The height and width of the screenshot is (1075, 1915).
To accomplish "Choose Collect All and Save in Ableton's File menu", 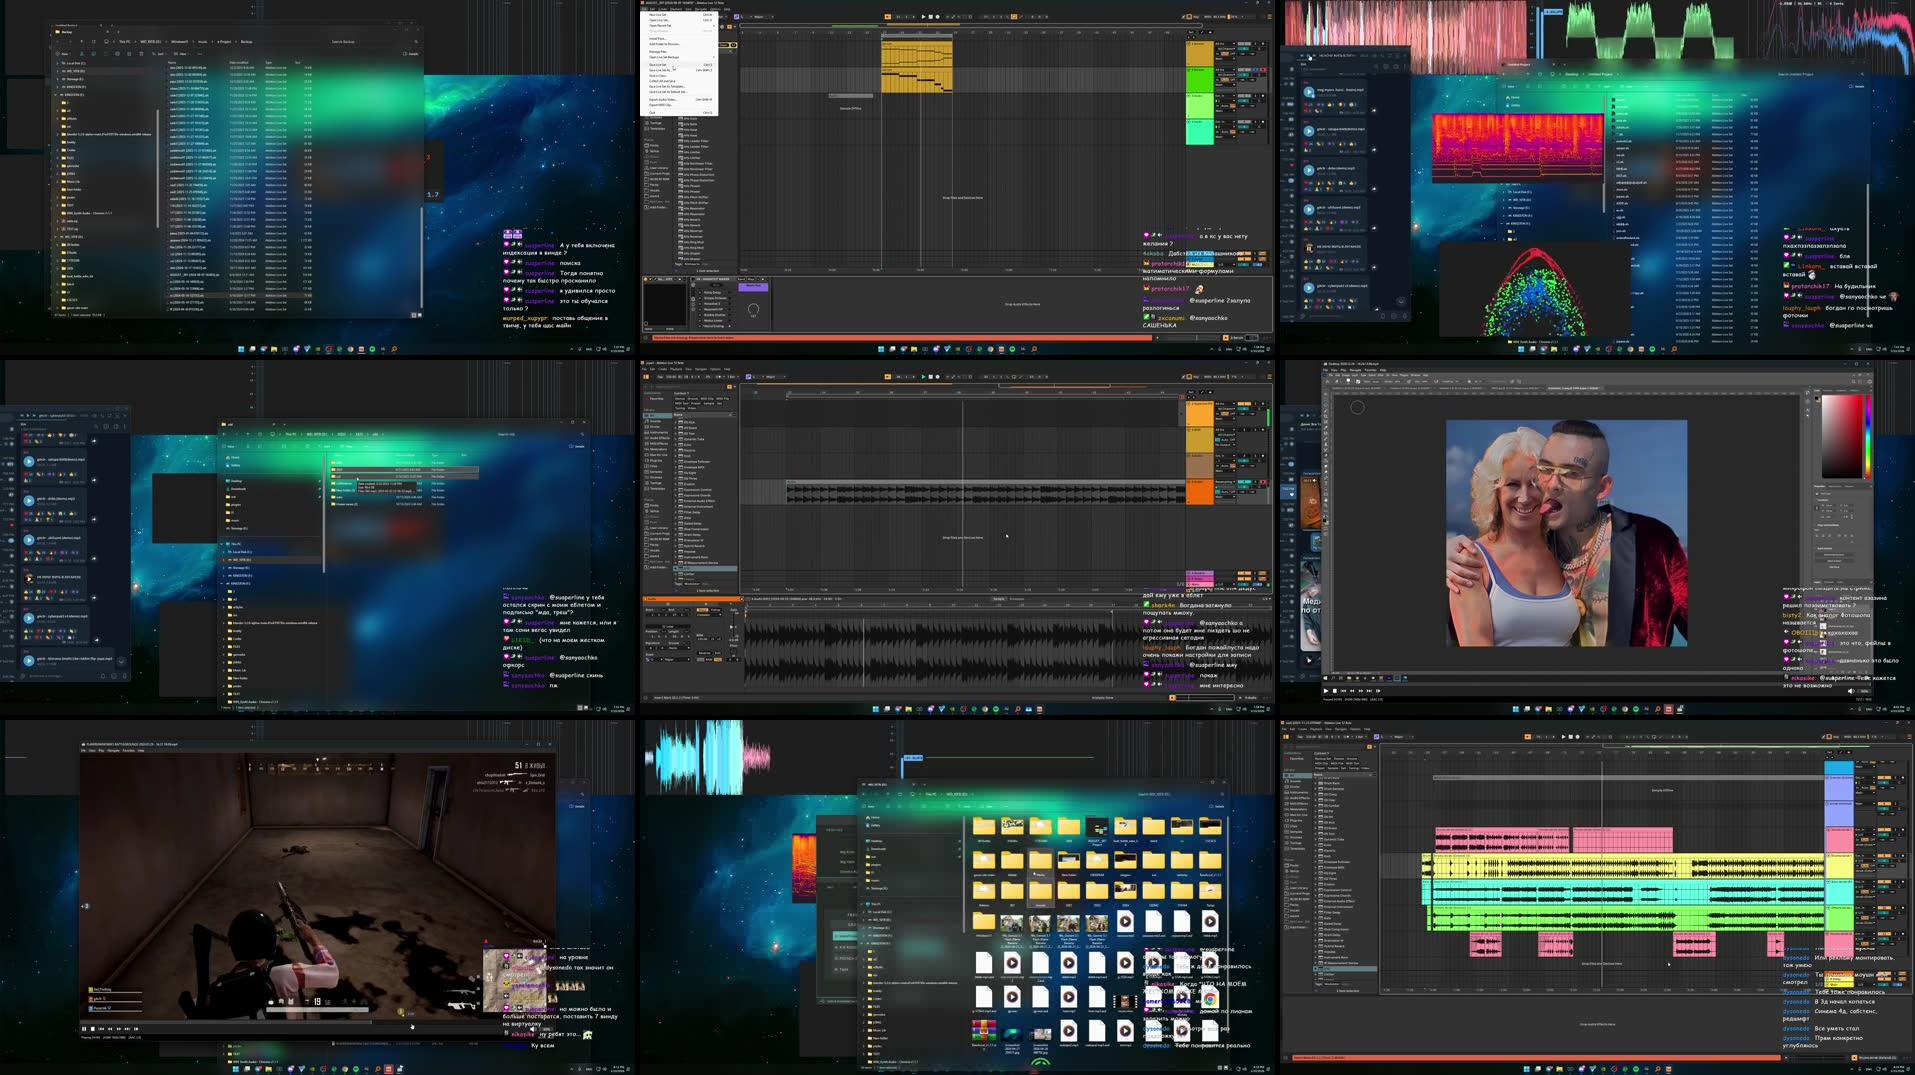I will click(x=679, y=81).
